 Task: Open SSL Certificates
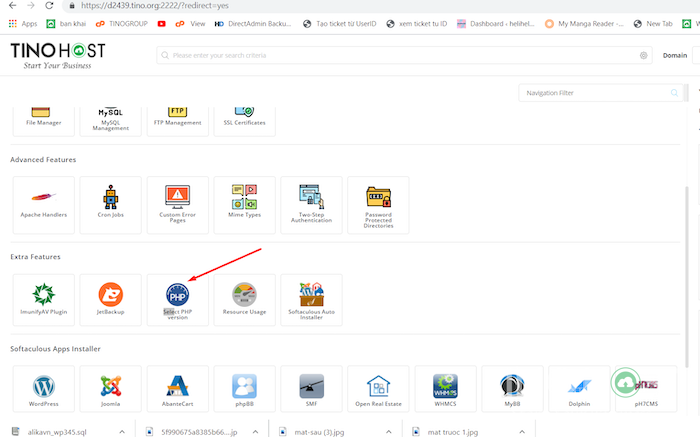245,121
